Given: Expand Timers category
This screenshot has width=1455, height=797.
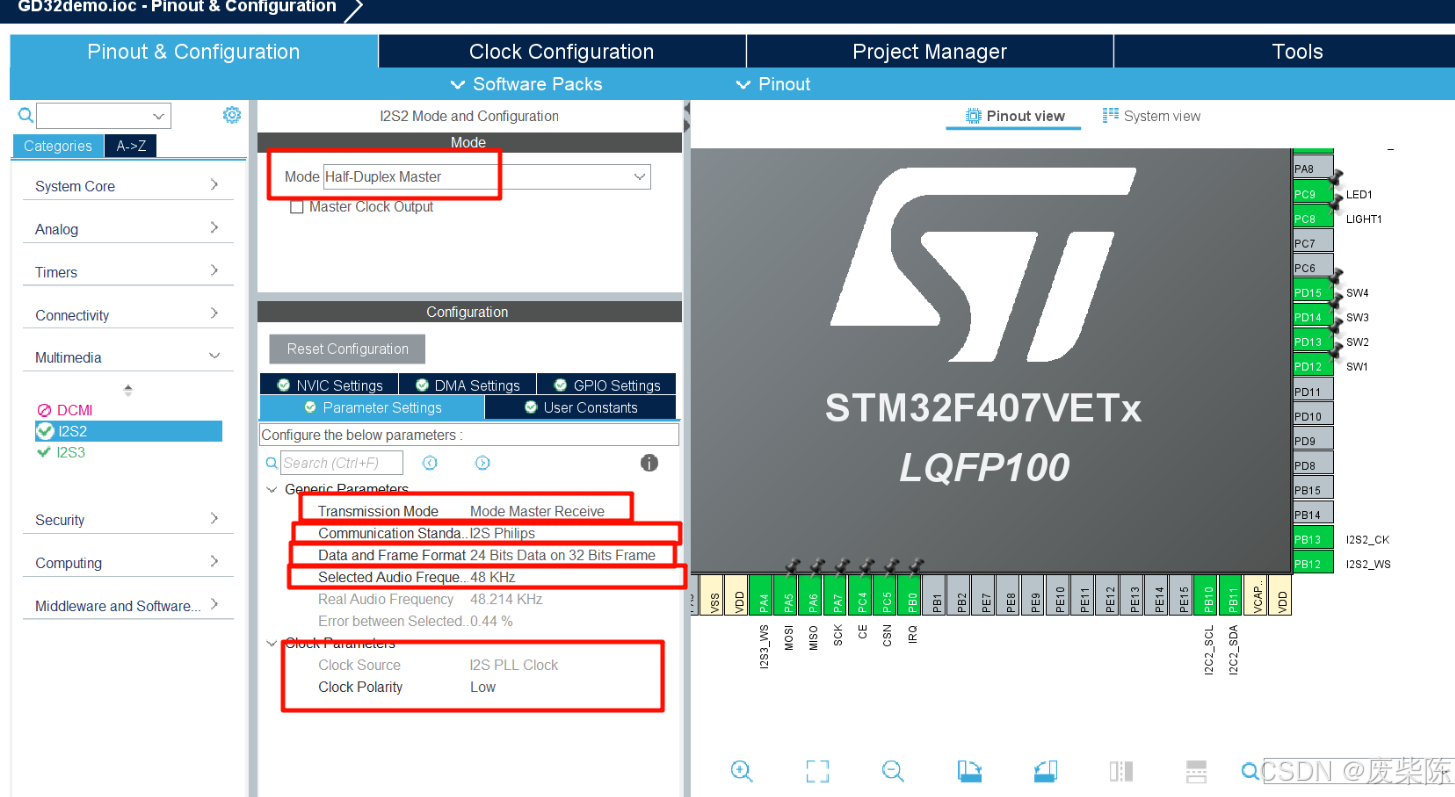Looking at the screenshot, I should tap(127, 272).
